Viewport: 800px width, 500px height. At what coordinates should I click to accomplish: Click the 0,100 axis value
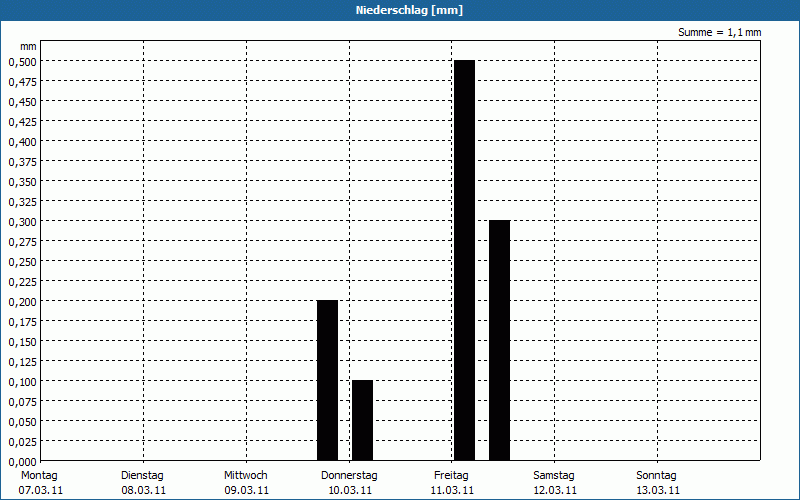click(x=23, y=382)
